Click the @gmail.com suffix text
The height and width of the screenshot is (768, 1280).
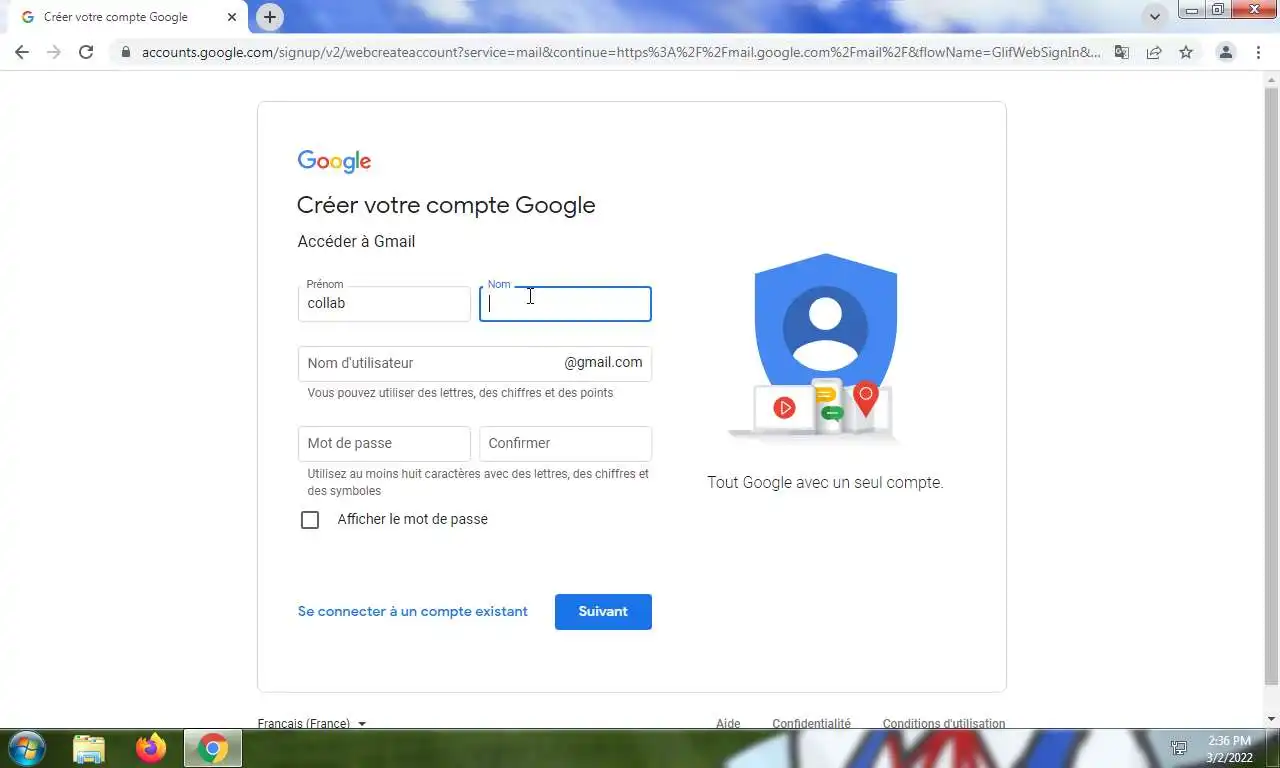tap(603, 362)
